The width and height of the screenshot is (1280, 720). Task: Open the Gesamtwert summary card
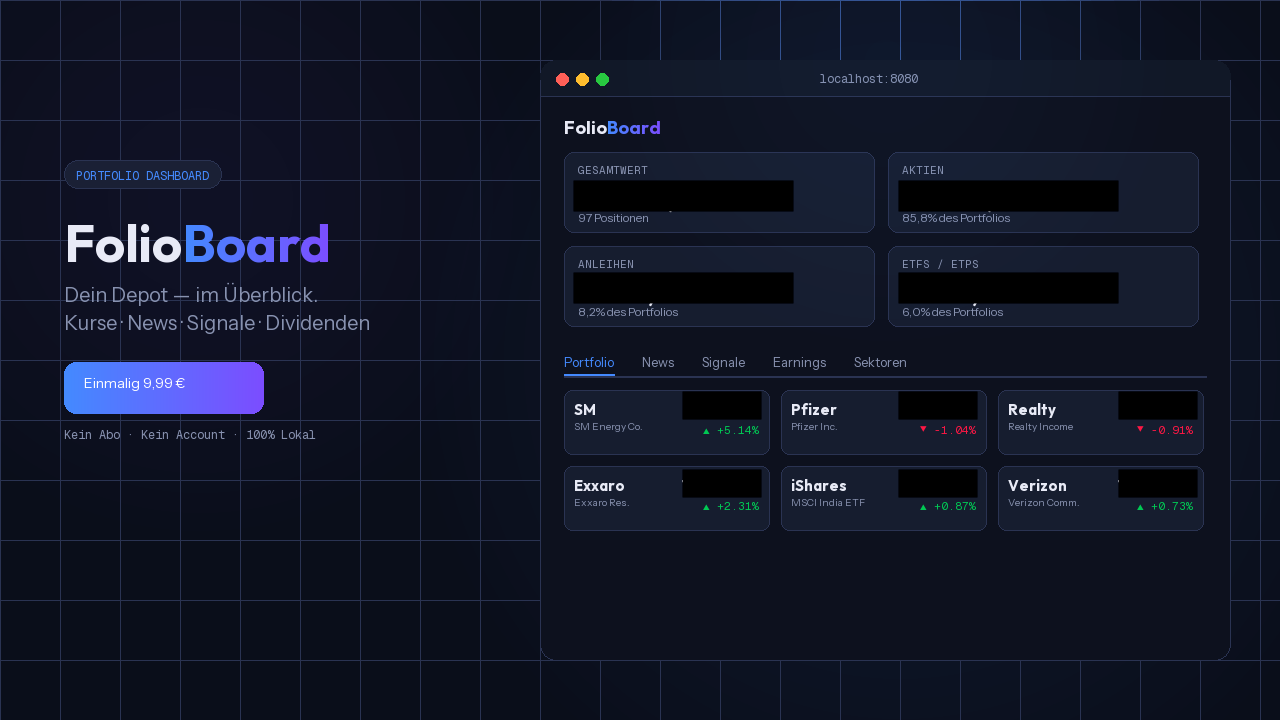(x=719, y=192)
